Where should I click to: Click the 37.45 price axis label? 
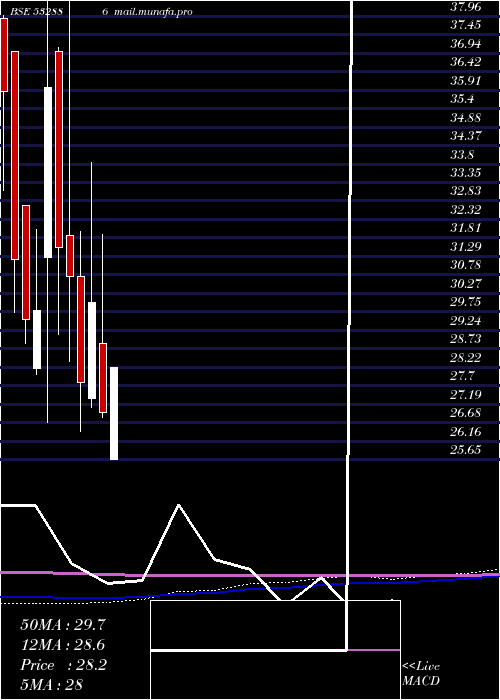466,25
